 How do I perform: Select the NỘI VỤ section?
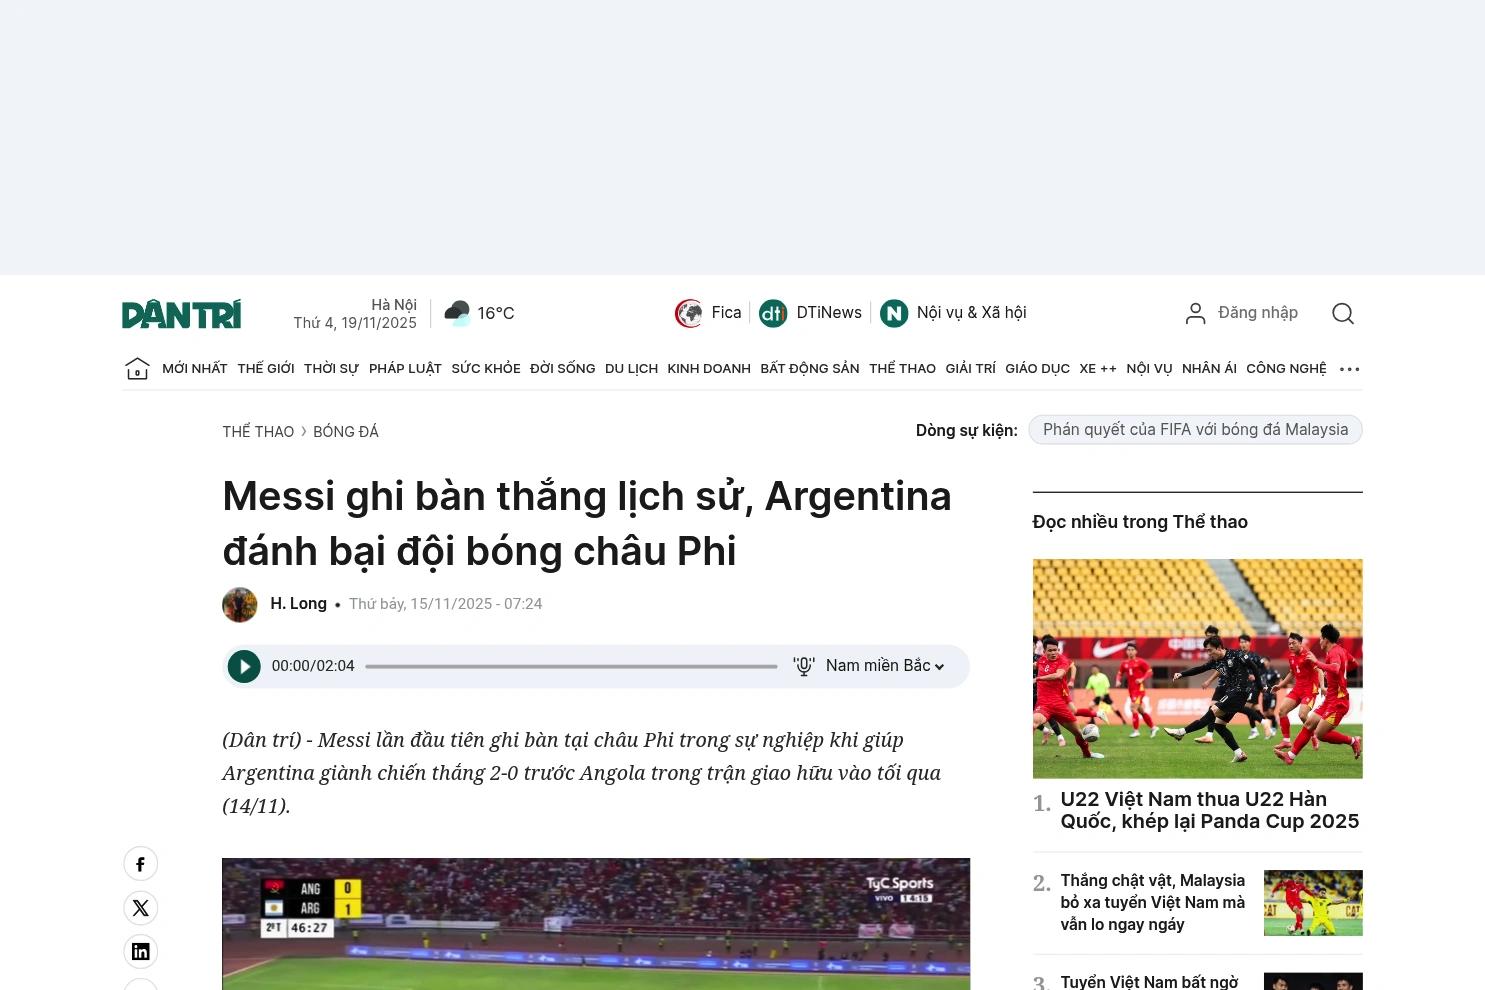coord(1149,369)
